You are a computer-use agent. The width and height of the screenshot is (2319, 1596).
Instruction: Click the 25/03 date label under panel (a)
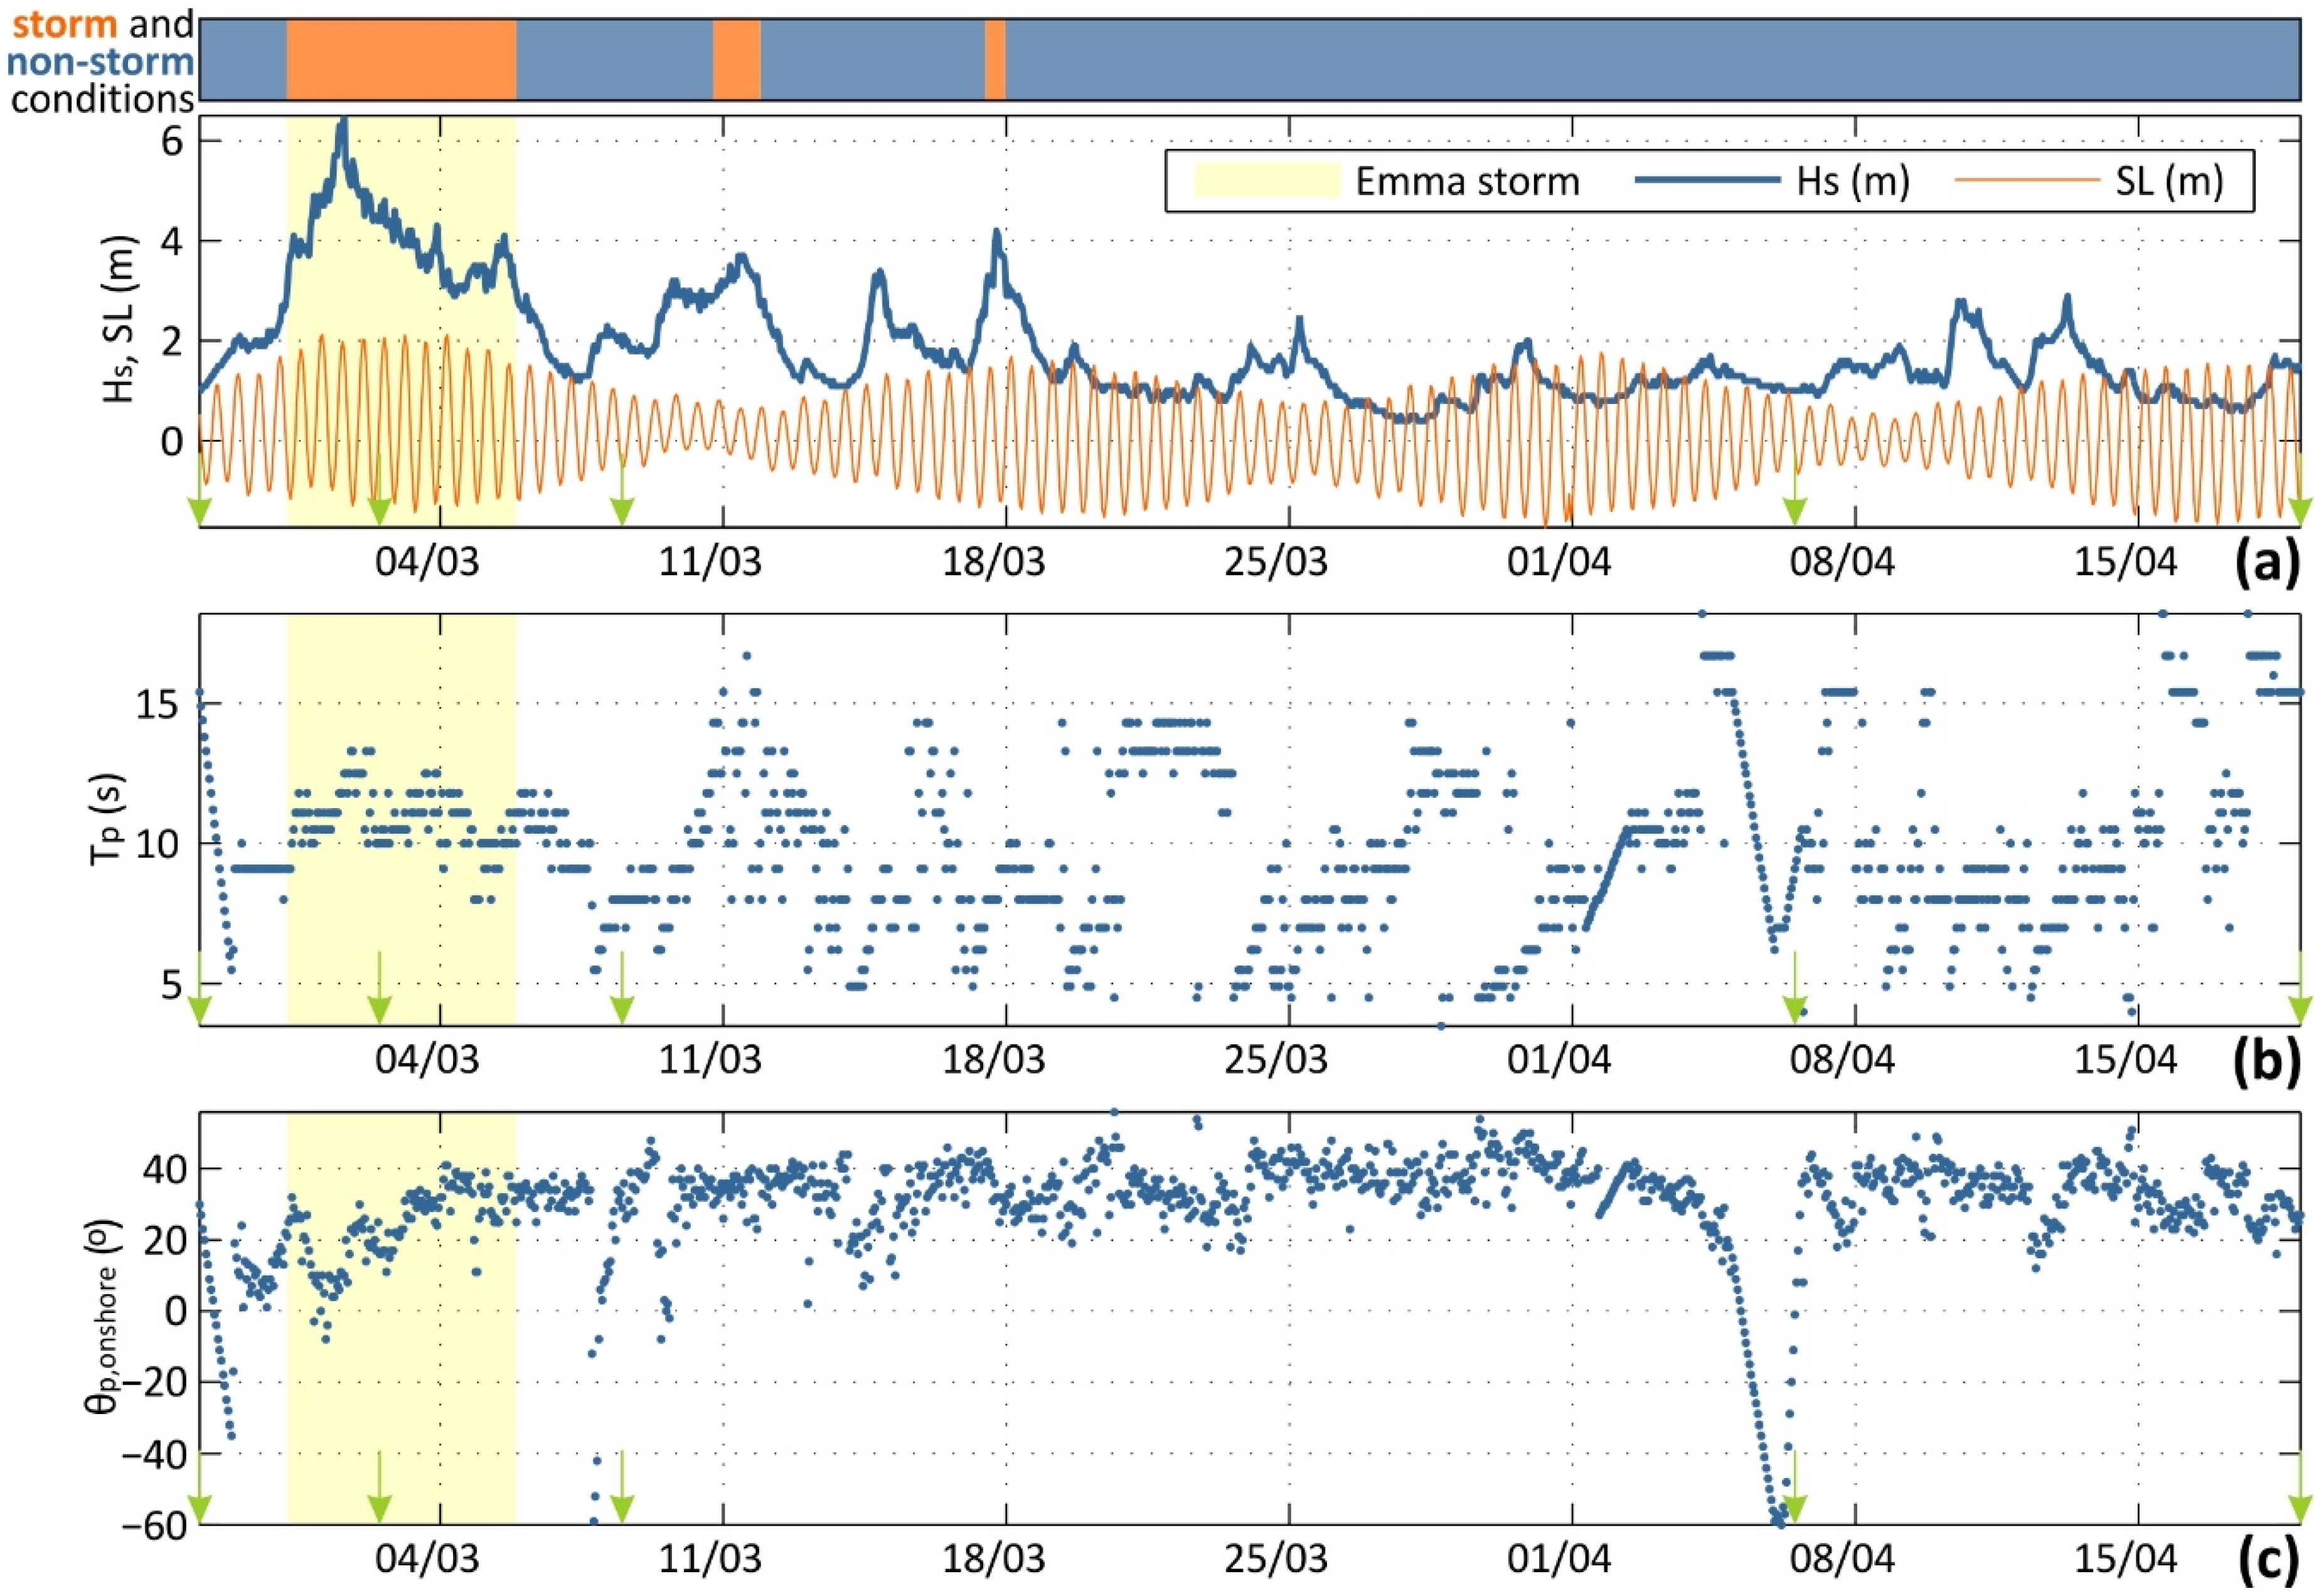(1276, 562)
